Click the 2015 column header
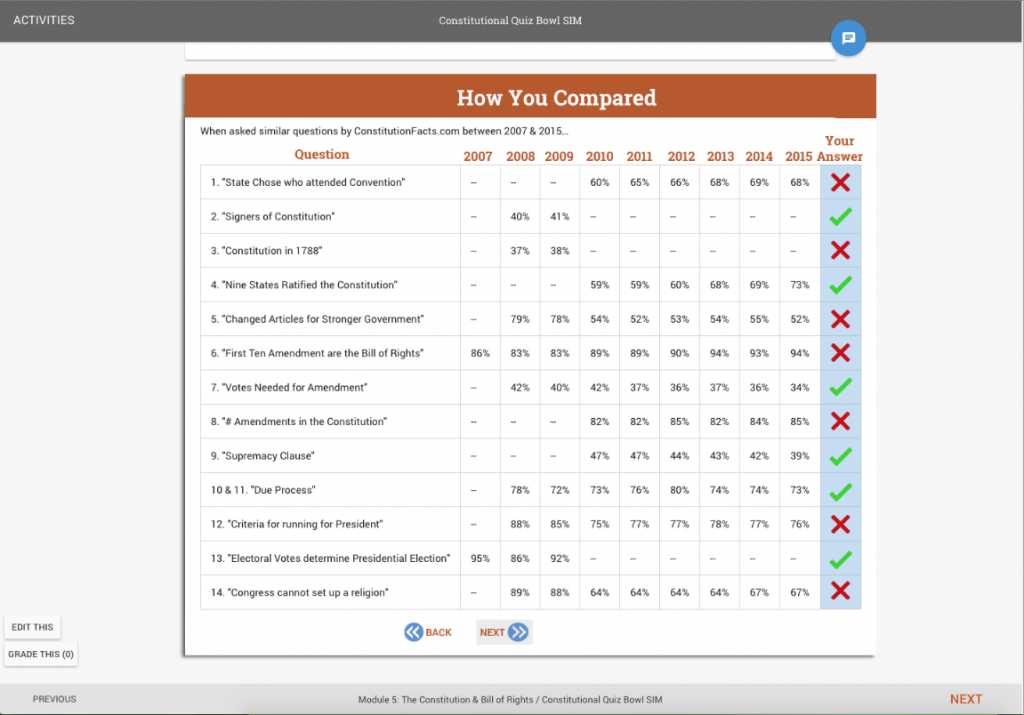 tap(798, 156)
